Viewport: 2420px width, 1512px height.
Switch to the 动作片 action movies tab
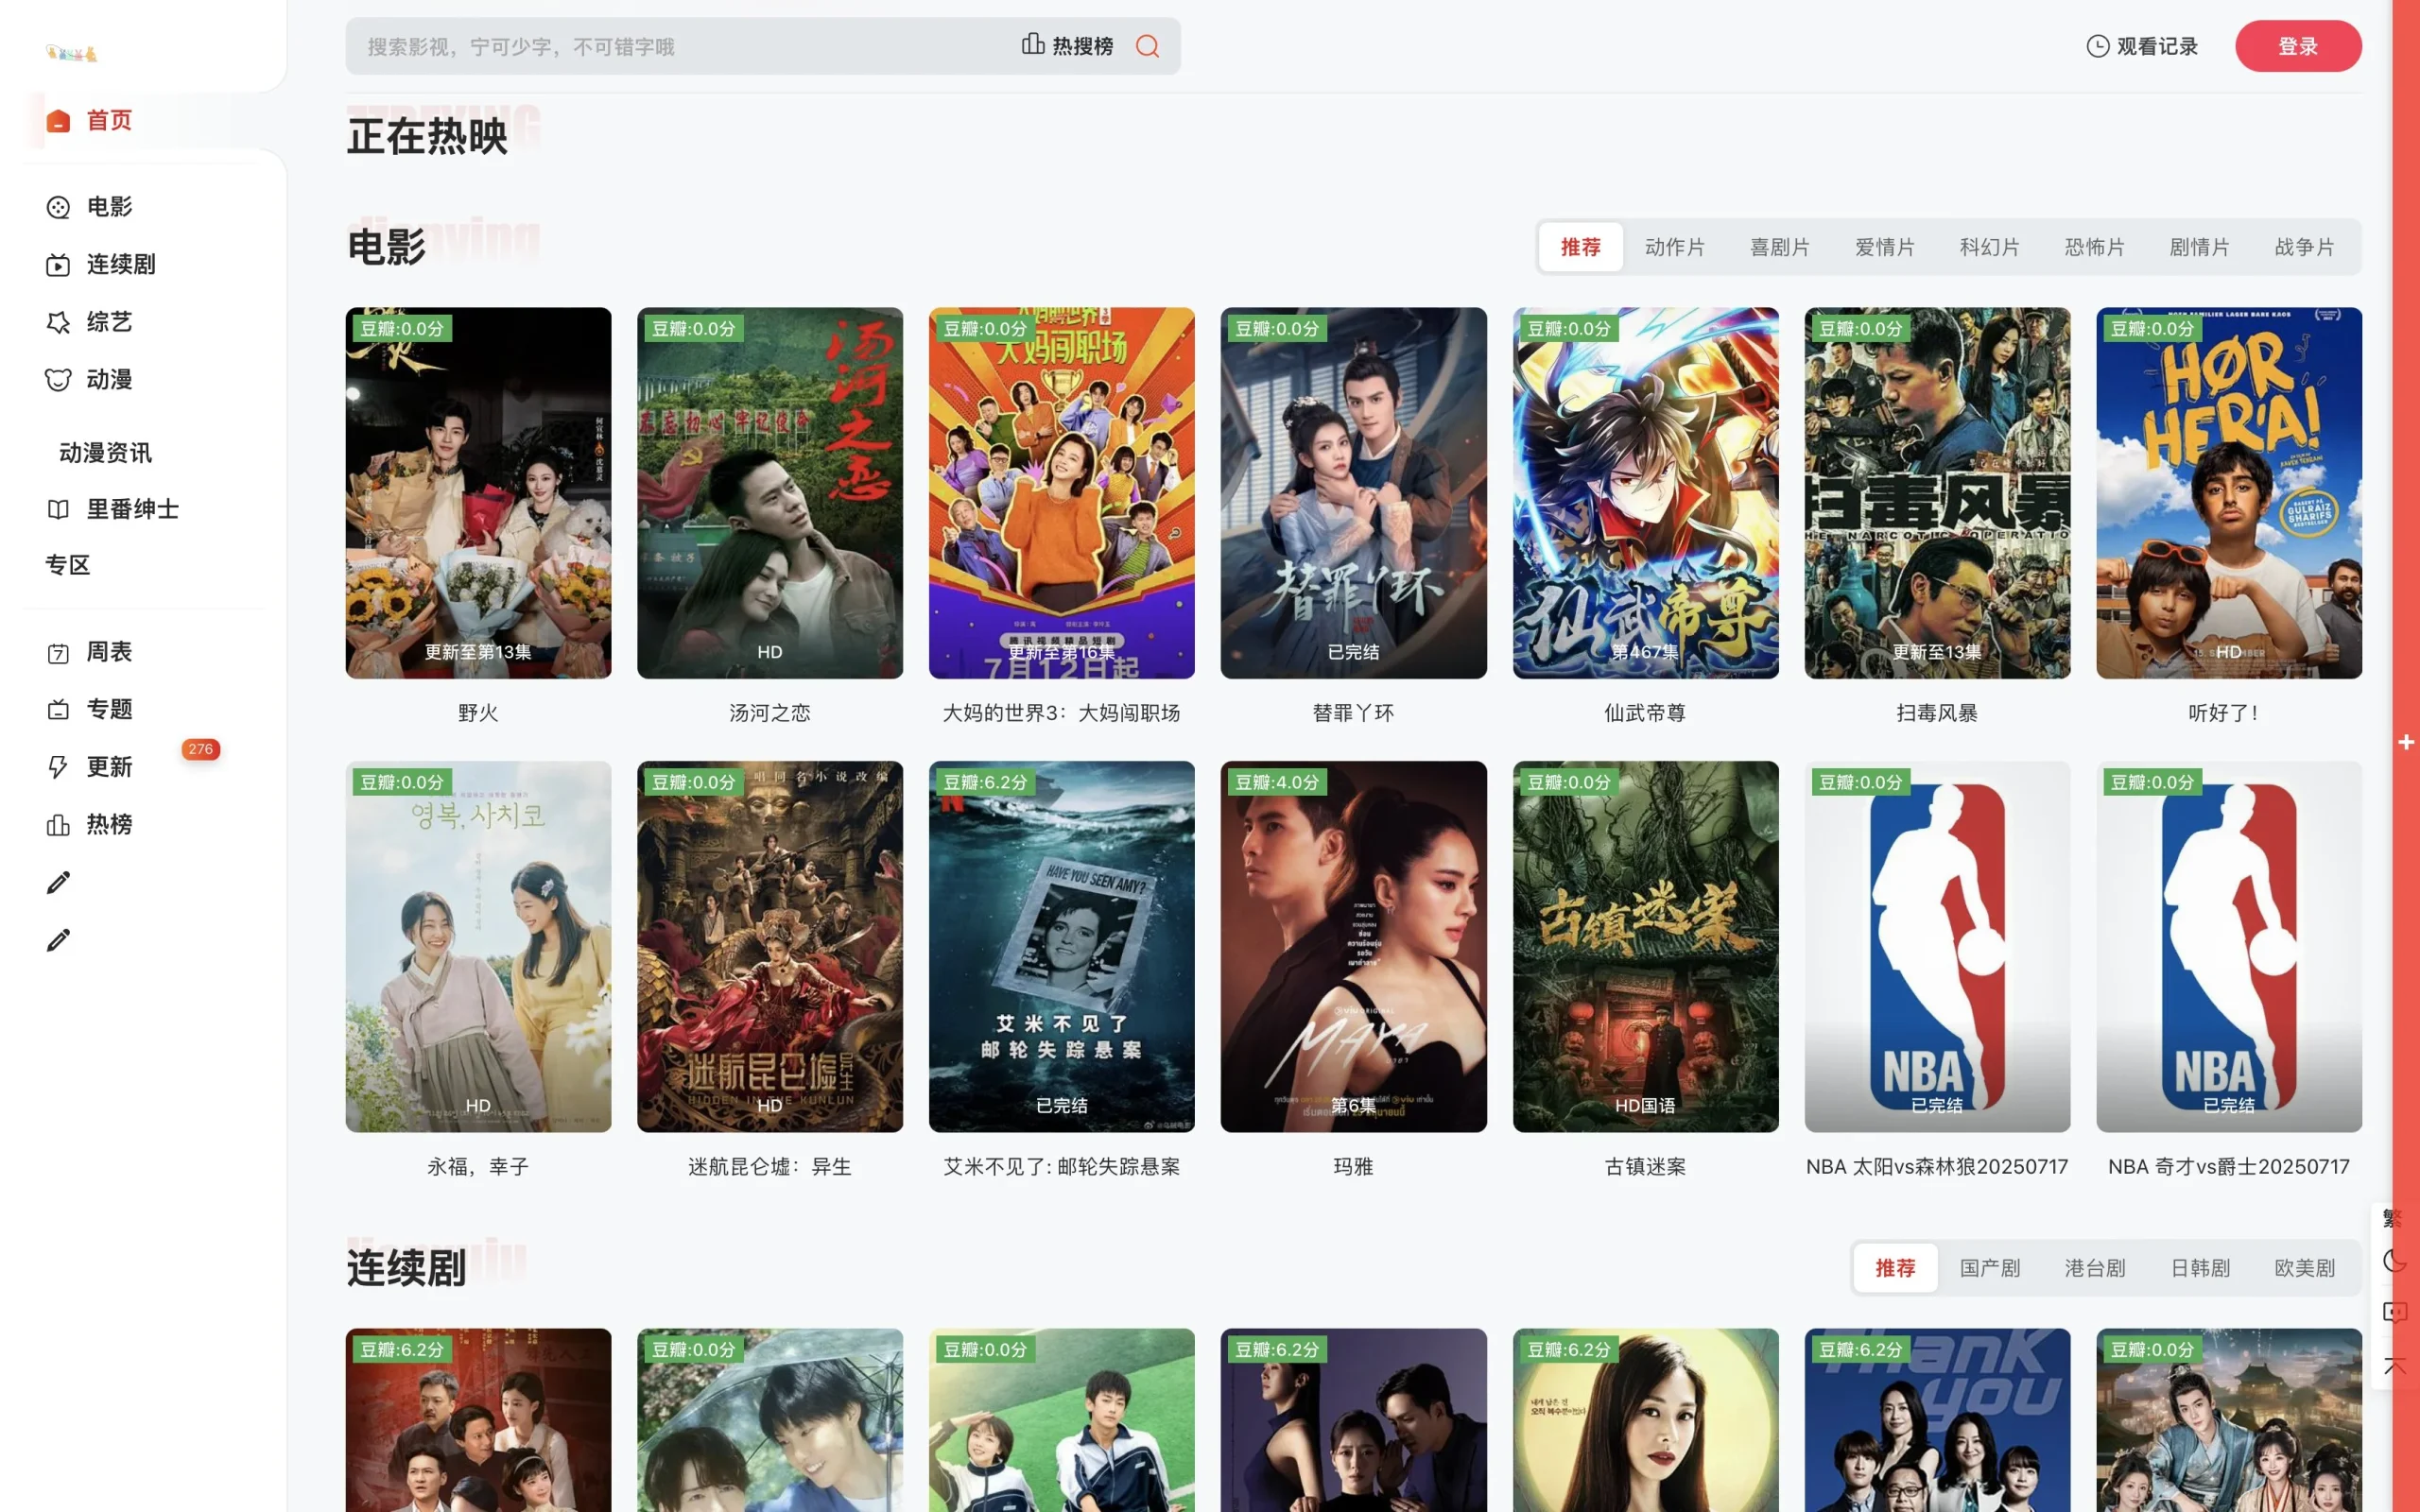[x=1675, y=247]
